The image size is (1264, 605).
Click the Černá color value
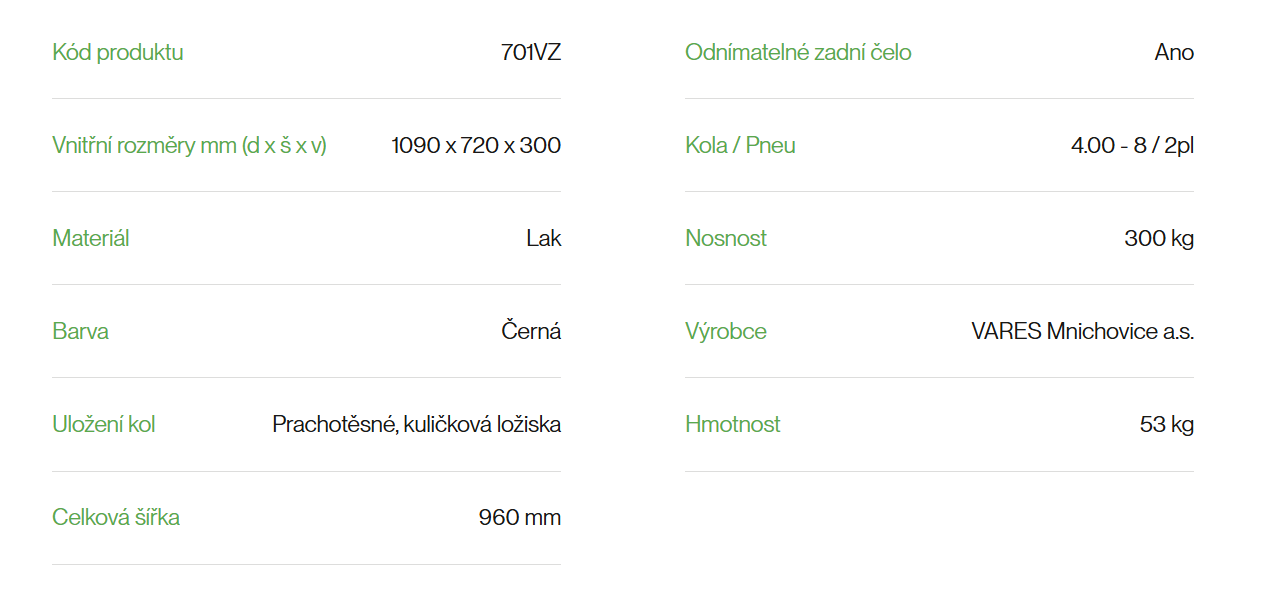tap(531, 331)
